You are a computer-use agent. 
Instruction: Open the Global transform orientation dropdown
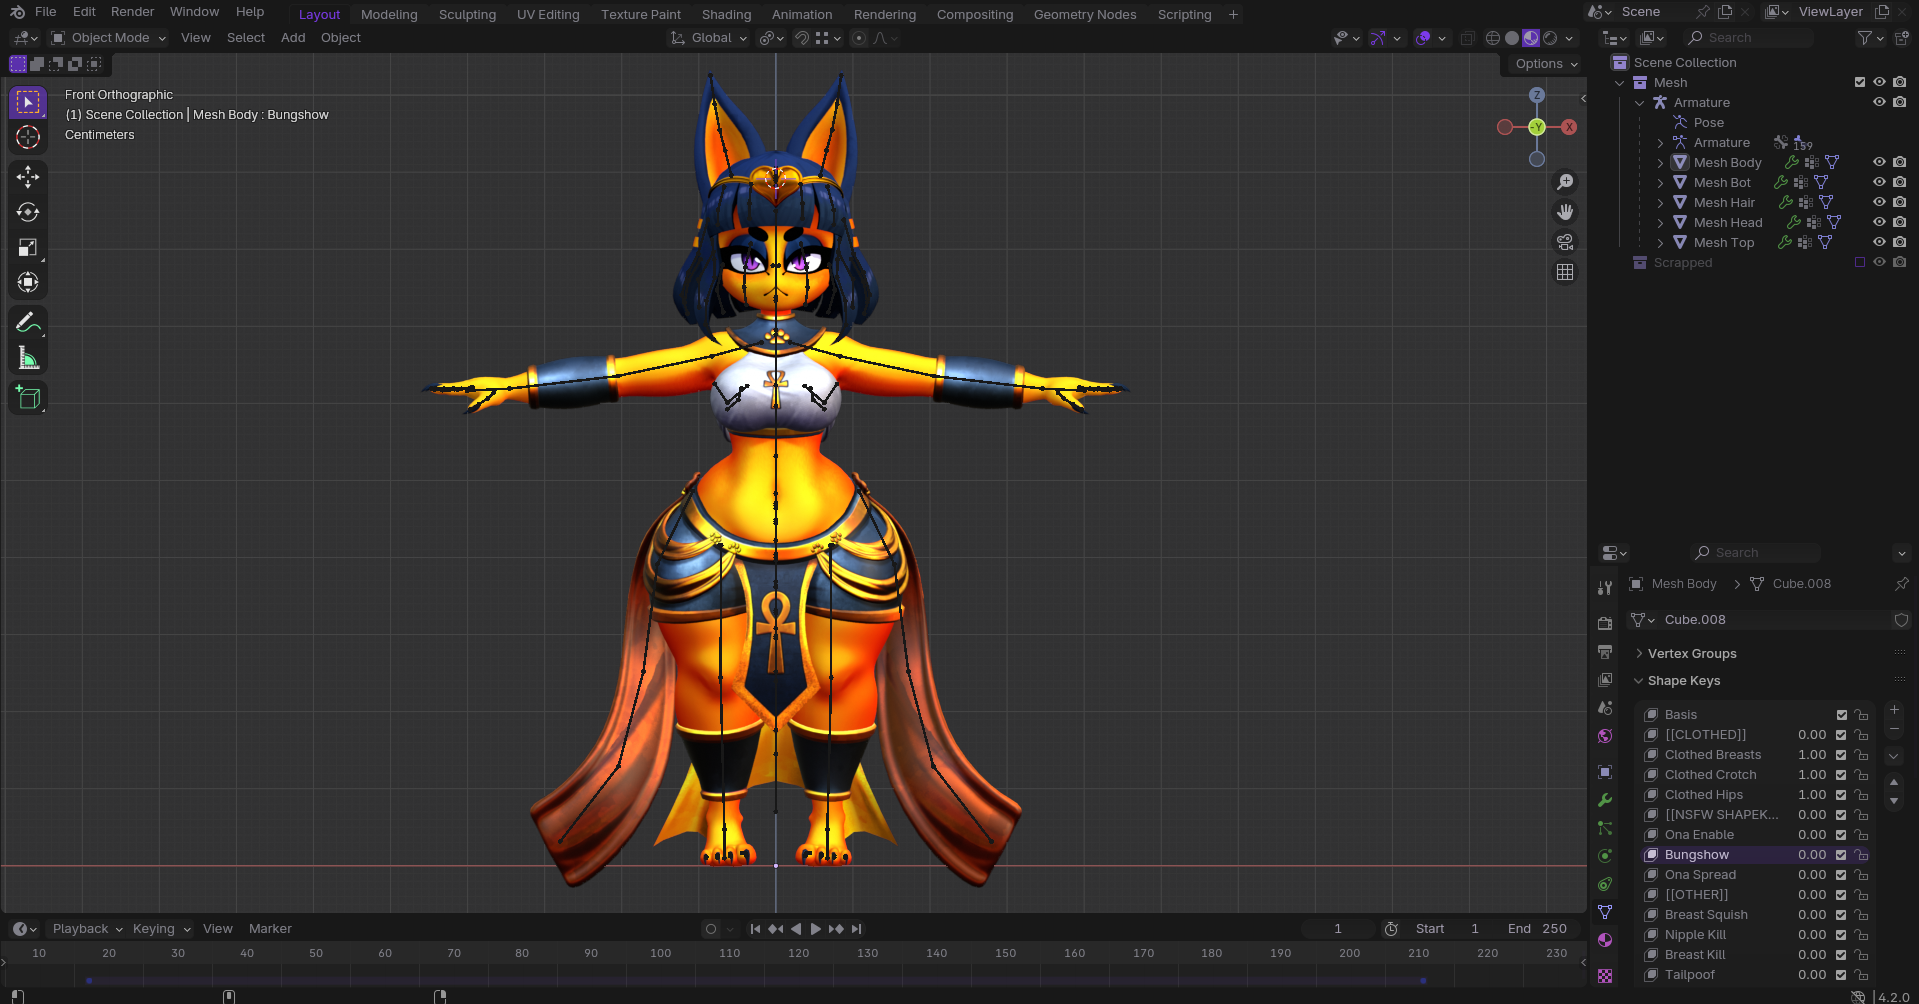click(709, 38)
